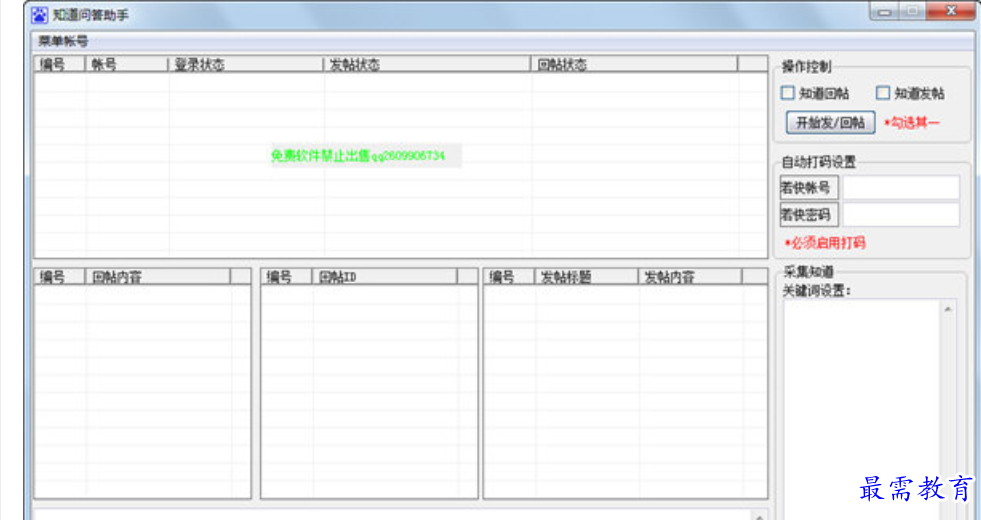The image size is (981, 520).
Task: Click 发帖标题 column header
Action: (586, 277)
